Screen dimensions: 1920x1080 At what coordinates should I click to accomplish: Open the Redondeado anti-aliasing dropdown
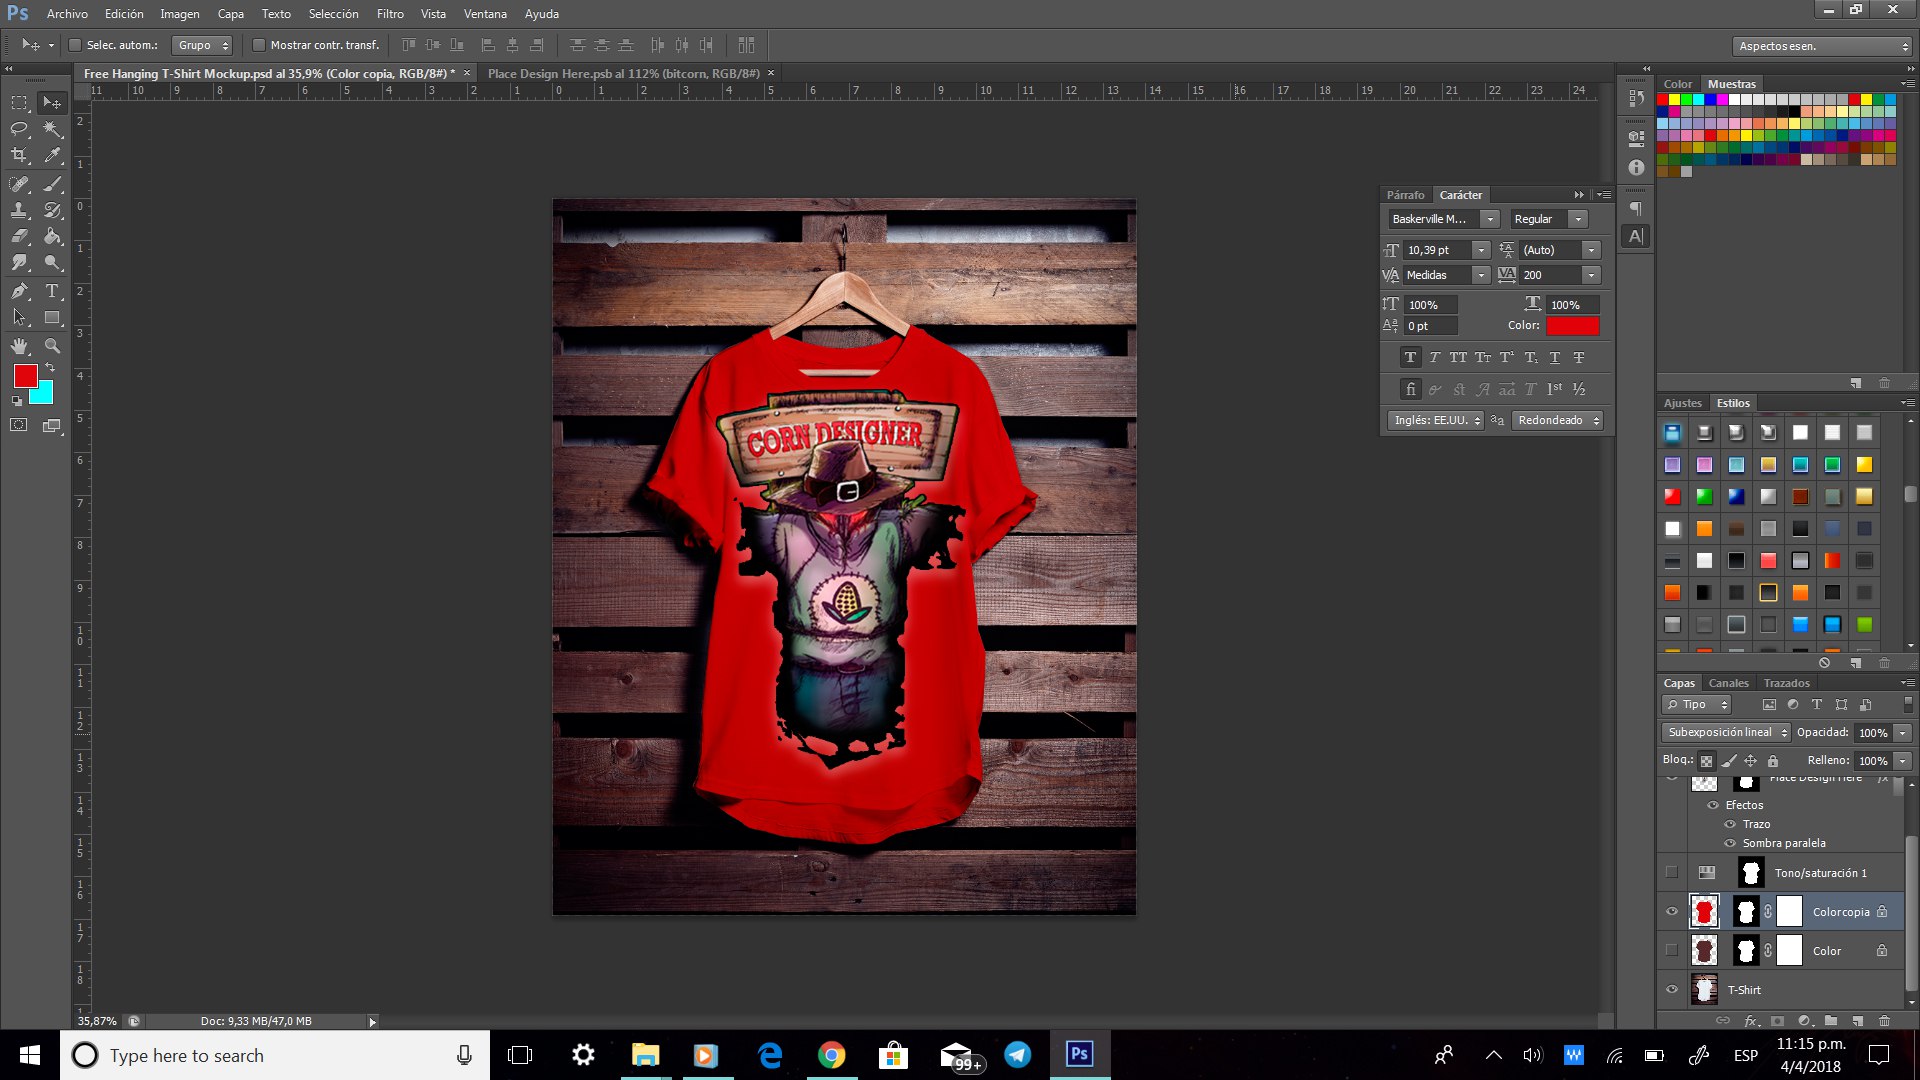pyautogui.click(x=1557, y=420)
